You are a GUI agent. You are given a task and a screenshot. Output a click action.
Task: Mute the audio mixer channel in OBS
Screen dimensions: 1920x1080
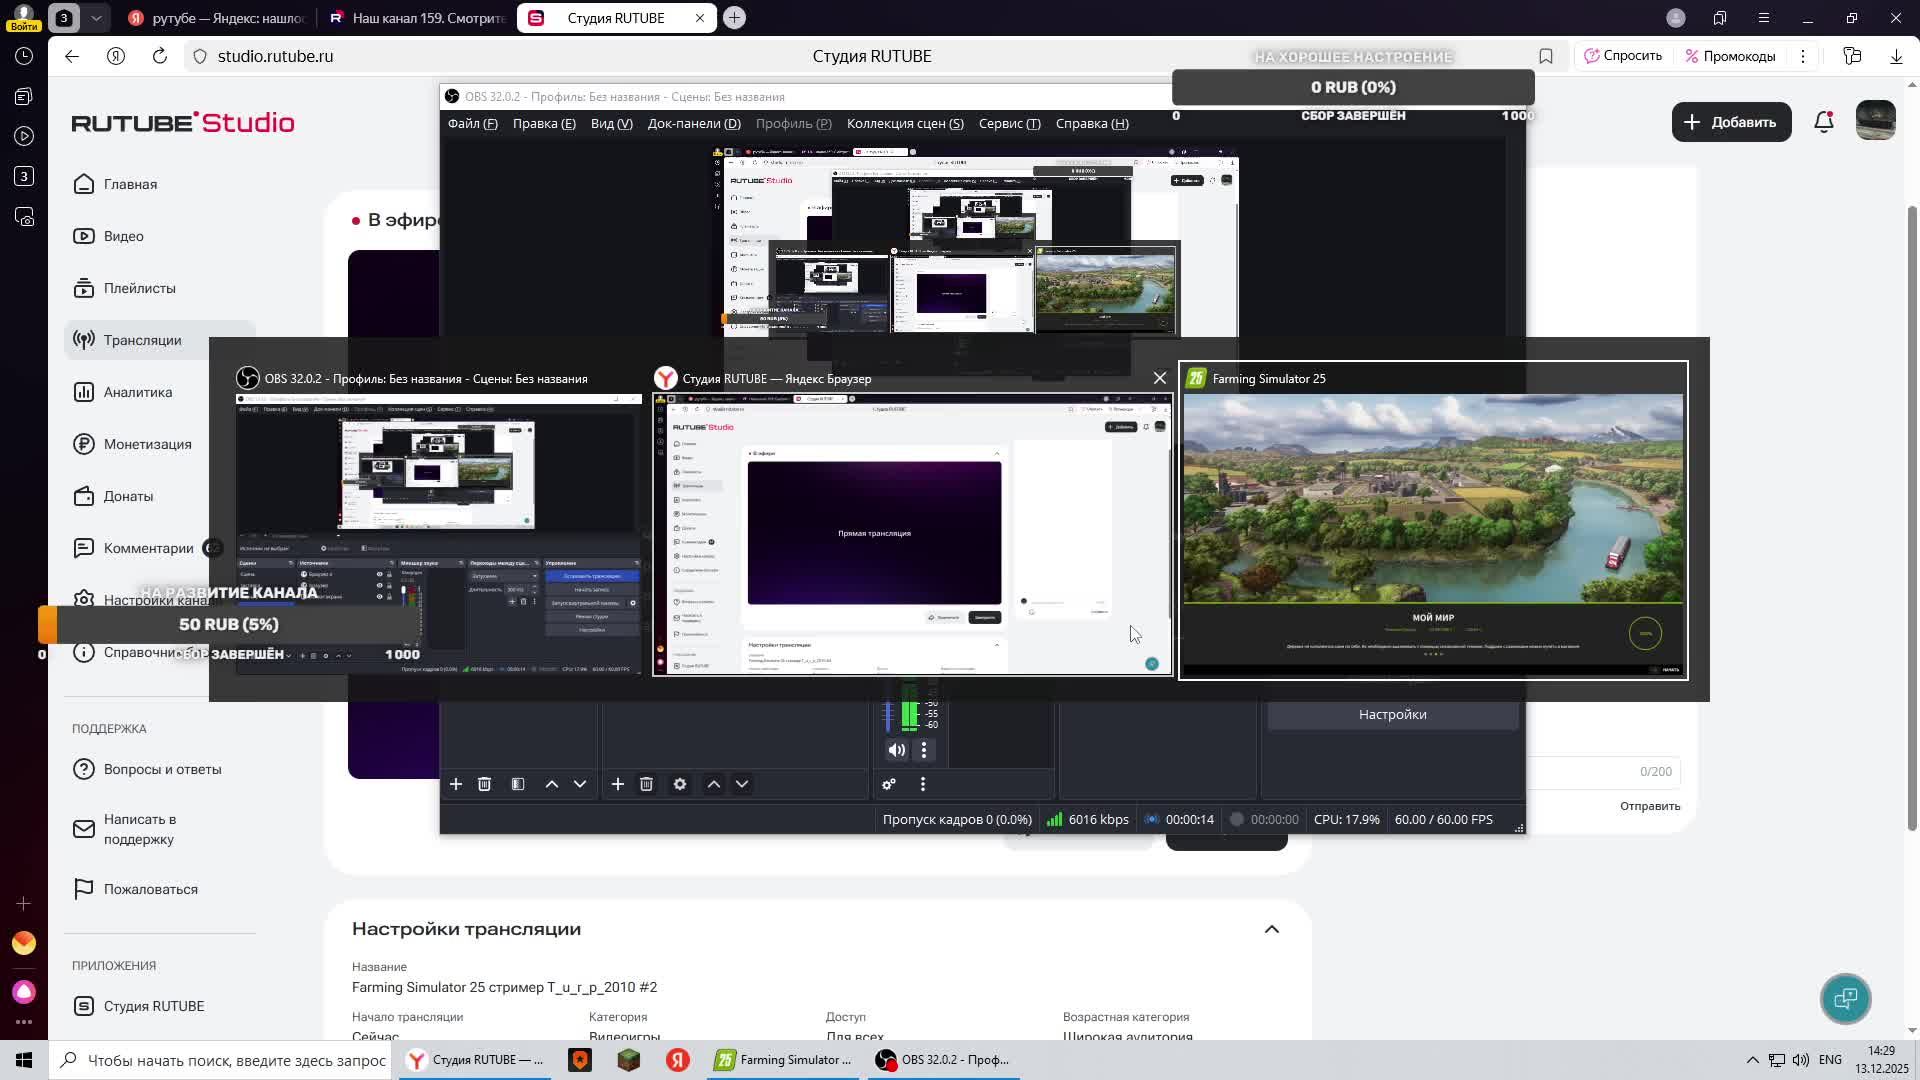coord(897,750)
